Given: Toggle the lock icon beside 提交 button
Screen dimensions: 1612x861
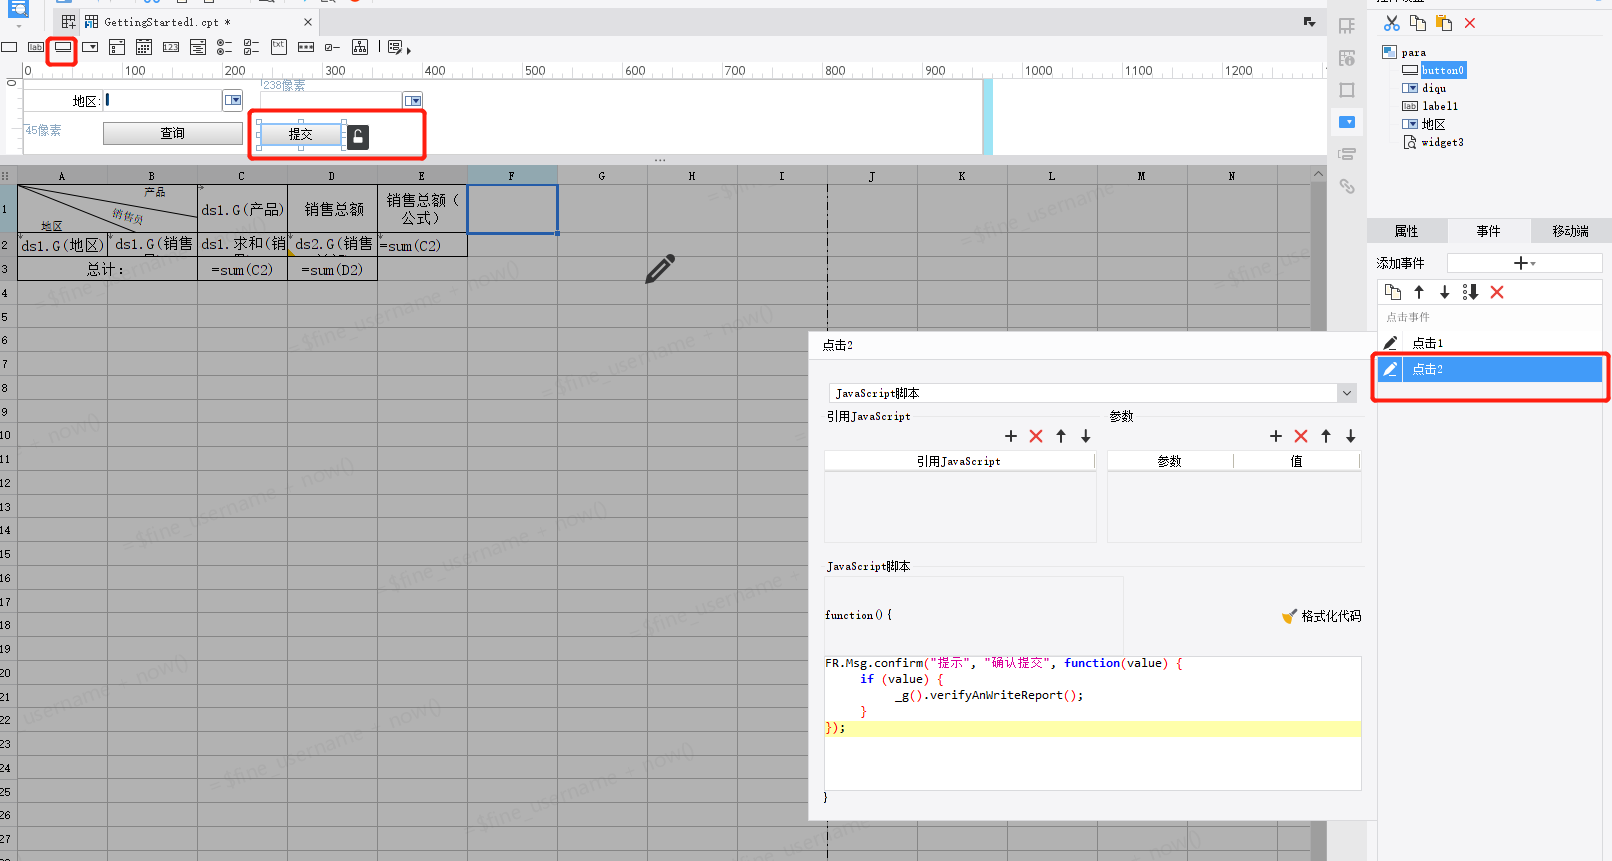Looking at the screenshot, I should (358, 137).
